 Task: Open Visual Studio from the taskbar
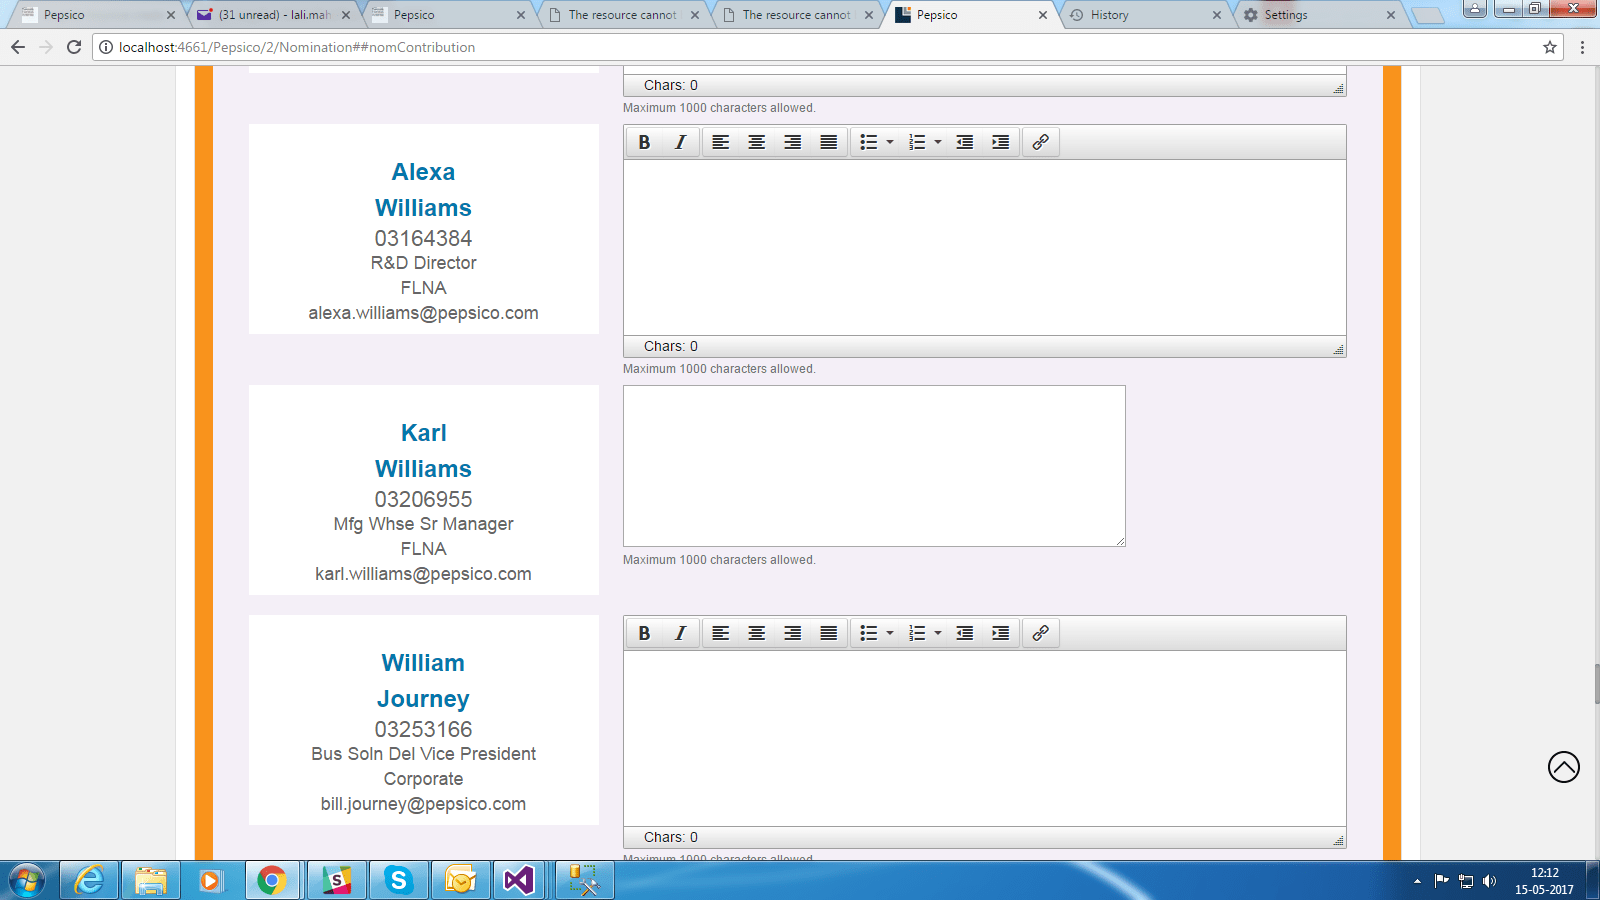[519, 880]
